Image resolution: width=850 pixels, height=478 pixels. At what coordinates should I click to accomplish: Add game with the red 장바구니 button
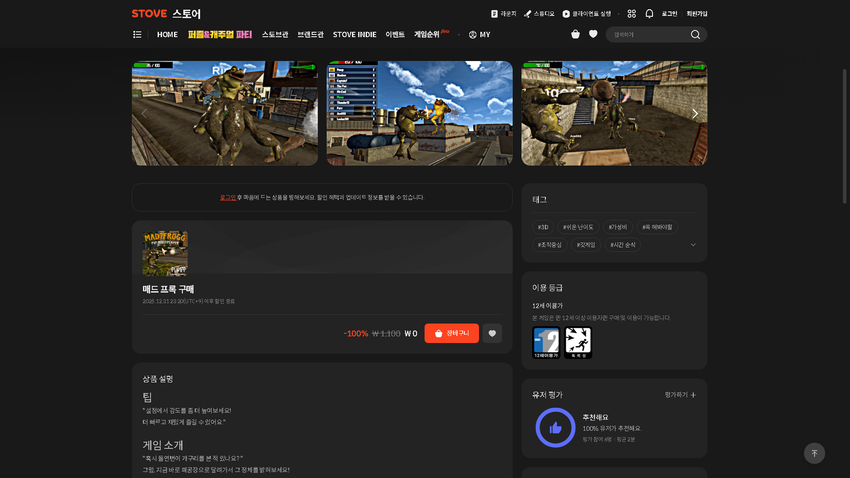click(x=452, y=333)
